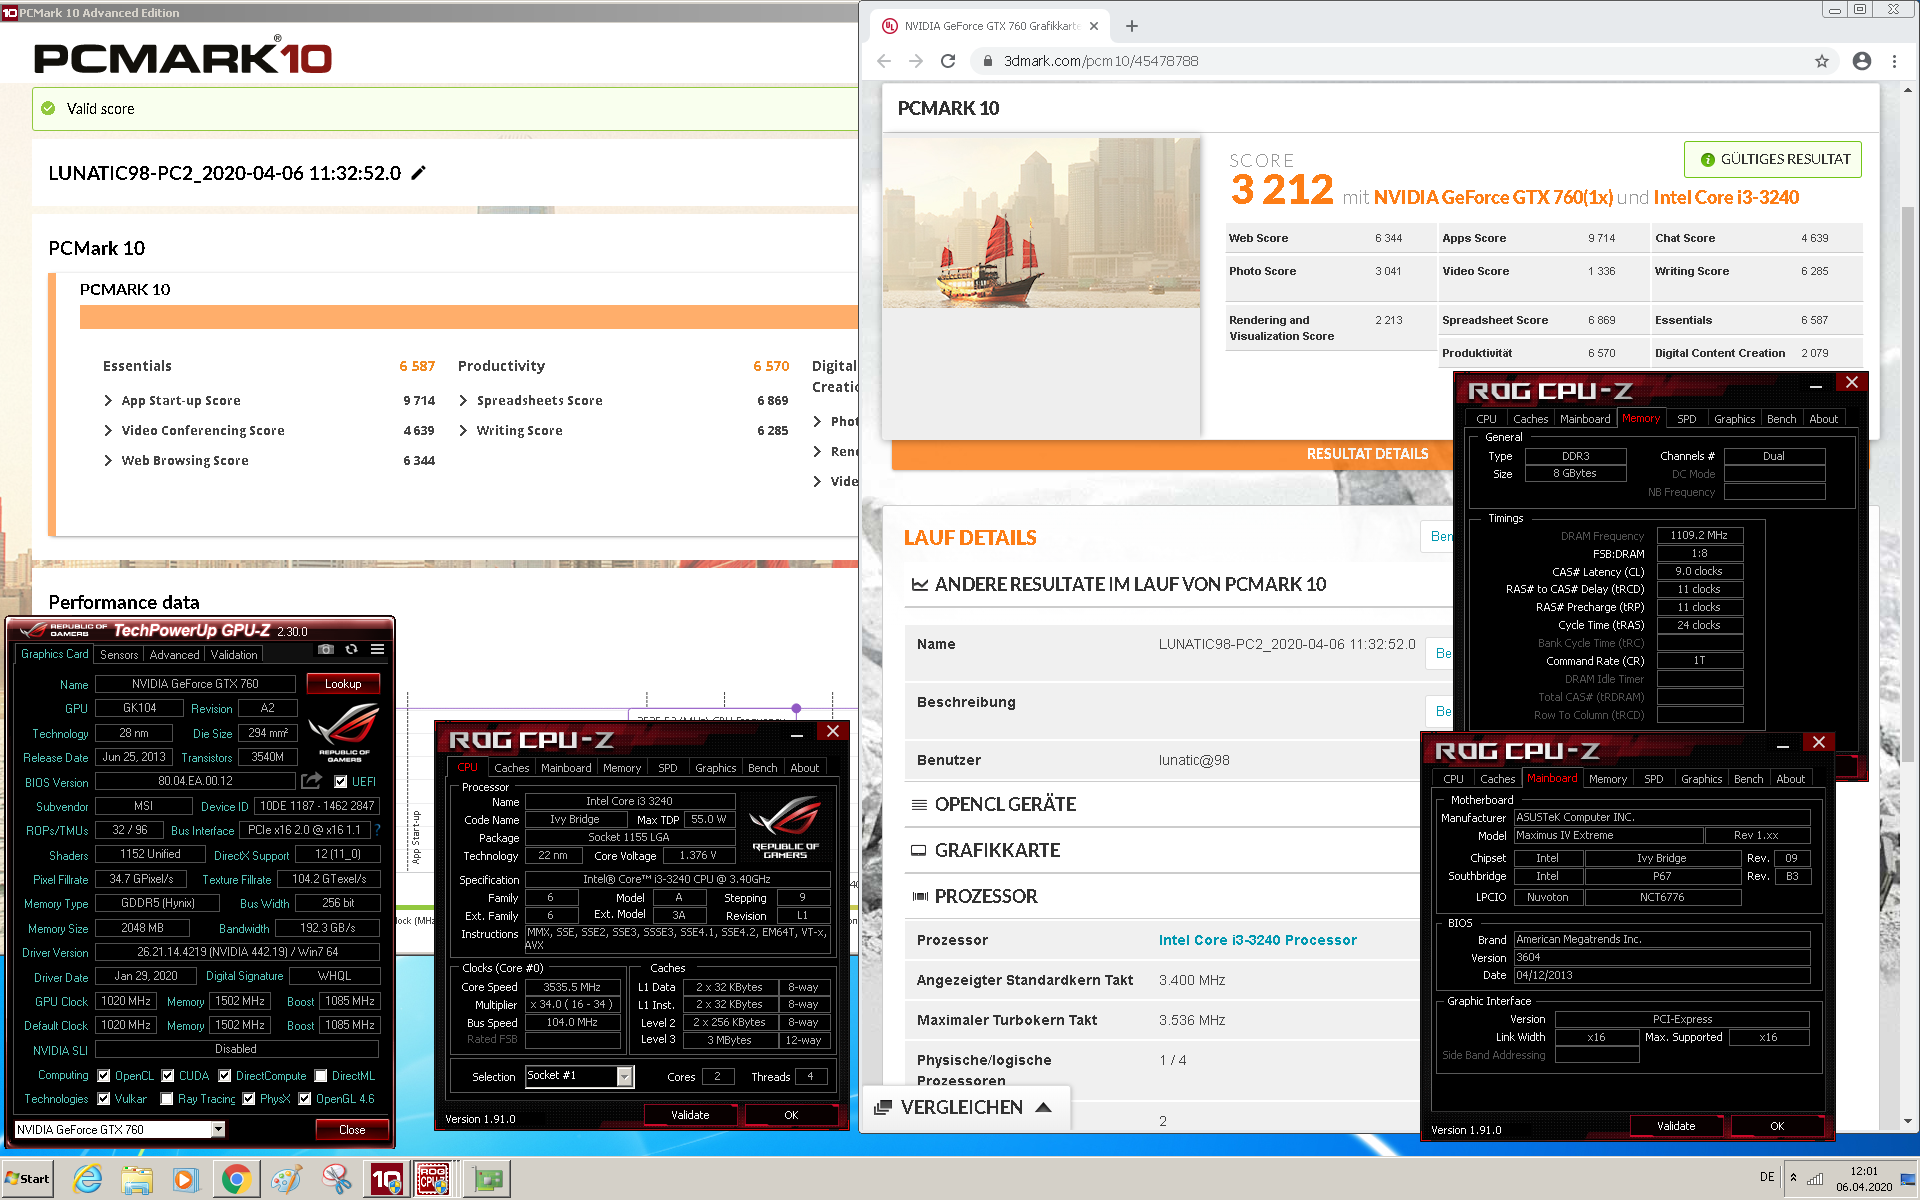Viewport: 1920px width, 1200px height.
Task: Toggle the PhysX checkbox
Action: tap(249, 1099)
